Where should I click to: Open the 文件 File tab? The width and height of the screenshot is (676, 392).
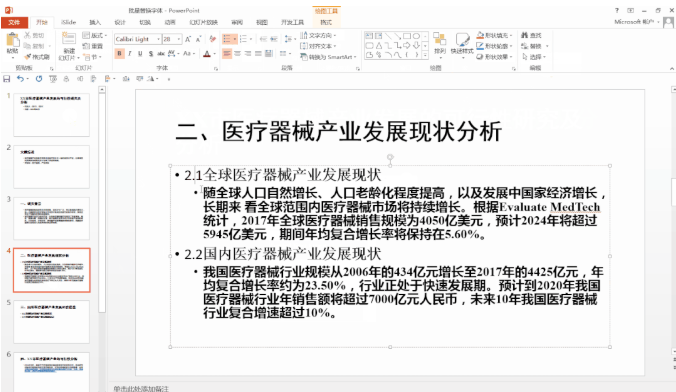coord(14,22)
